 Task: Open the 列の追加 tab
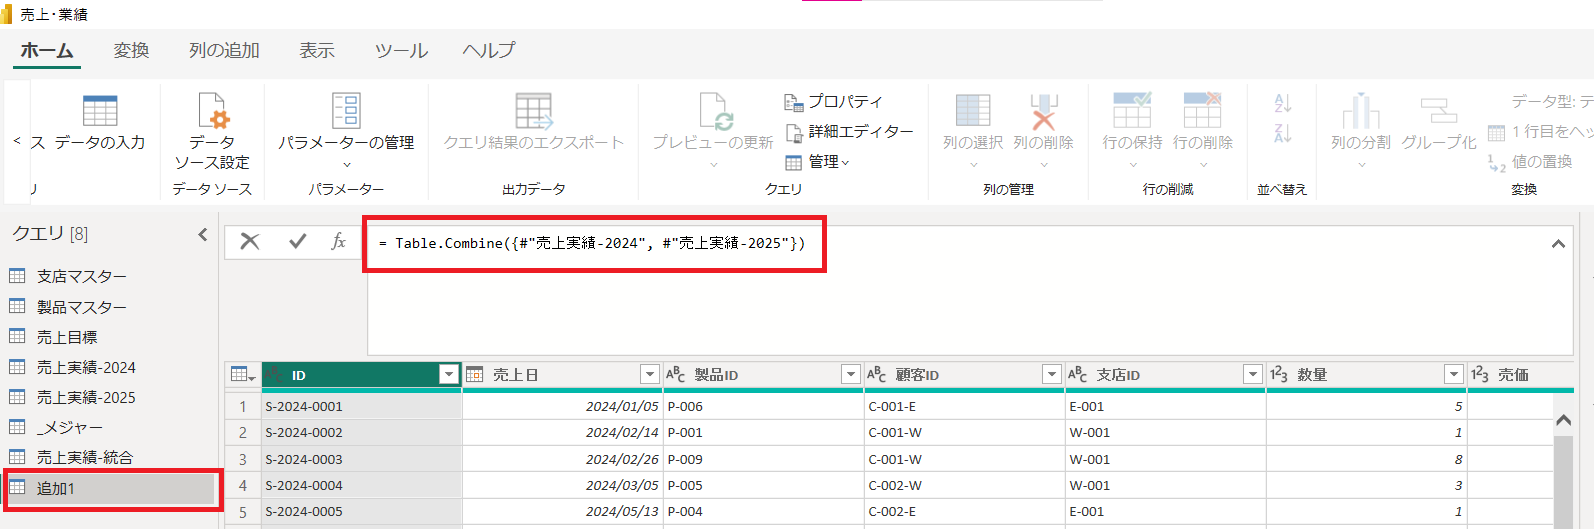(x=224, y=50)
